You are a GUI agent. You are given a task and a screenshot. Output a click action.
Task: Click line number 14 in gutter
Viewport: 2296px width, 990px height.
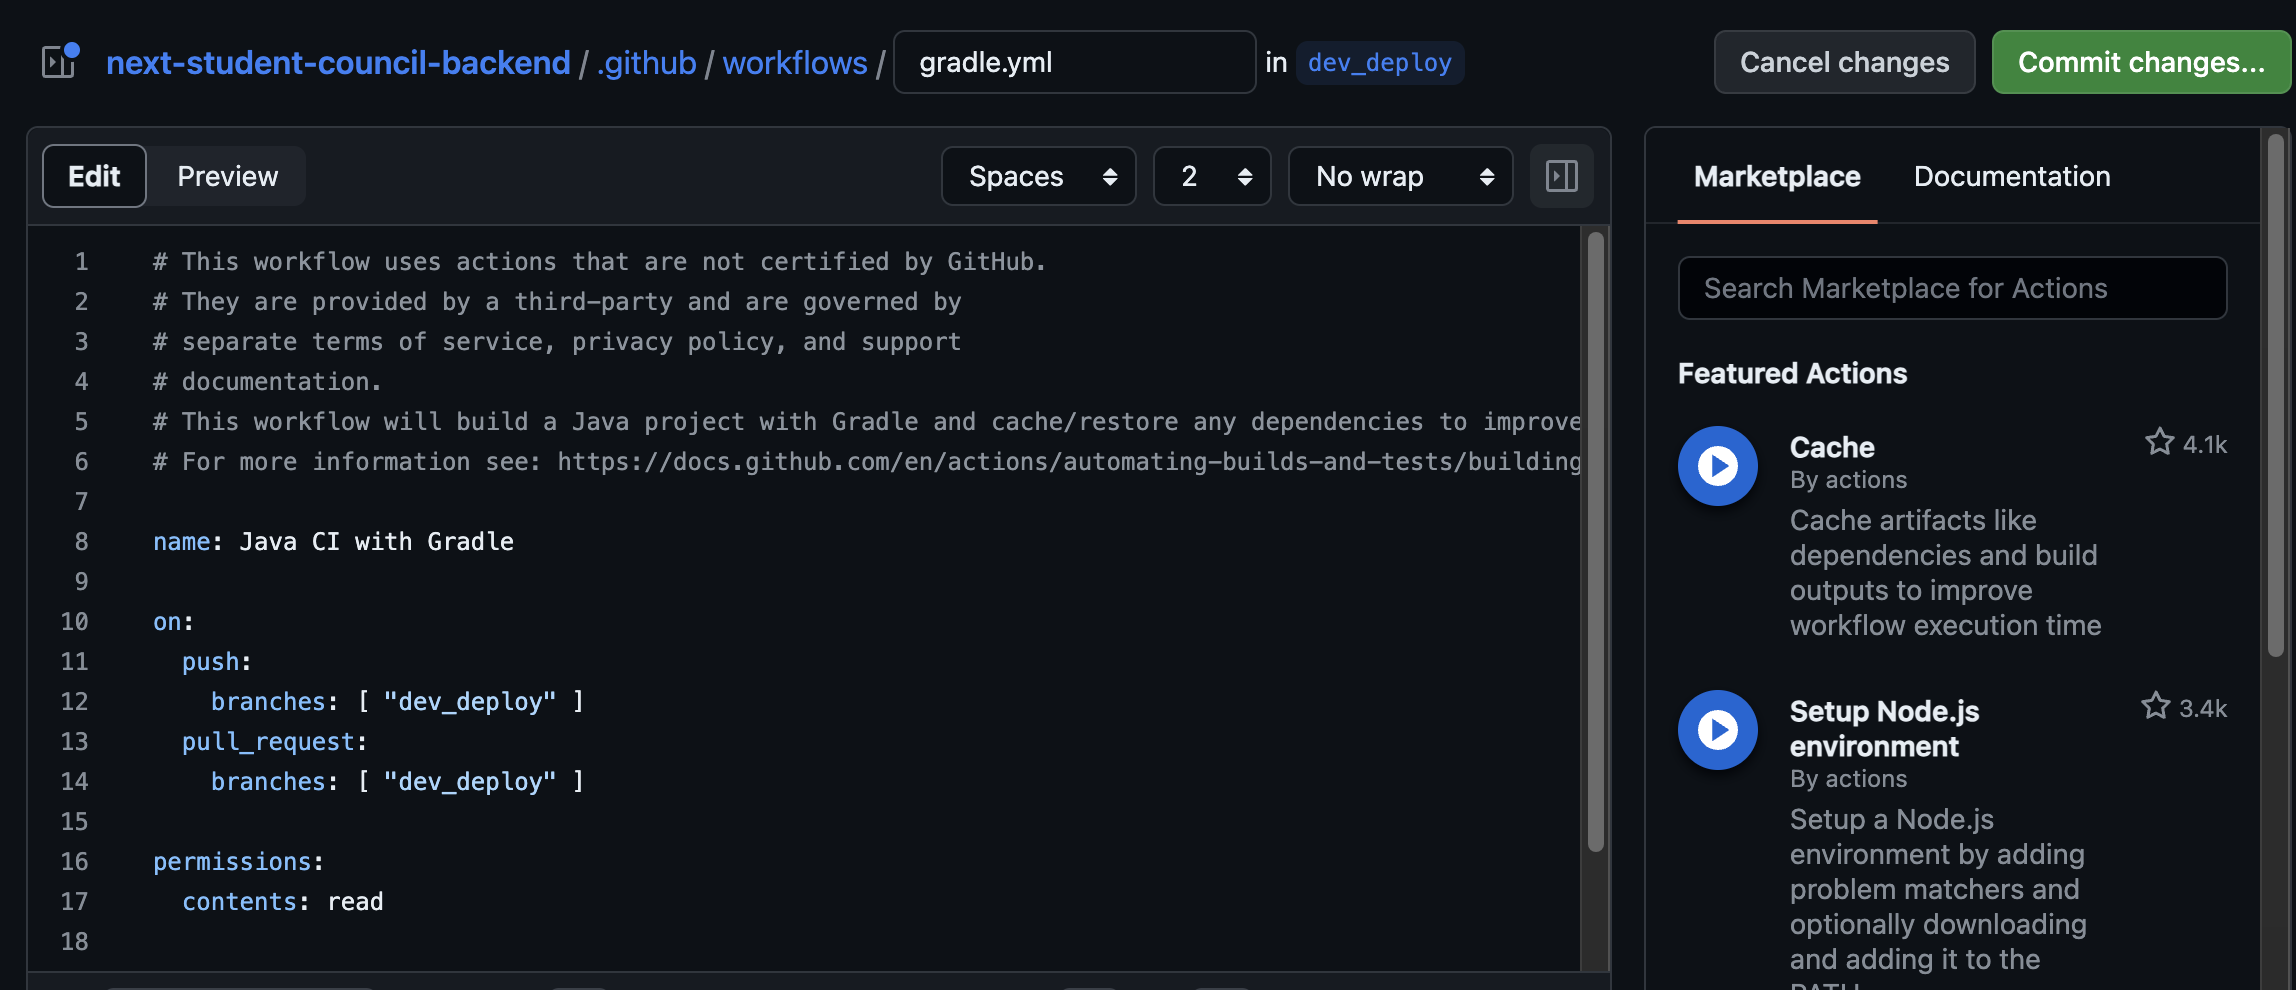[74, 781]
